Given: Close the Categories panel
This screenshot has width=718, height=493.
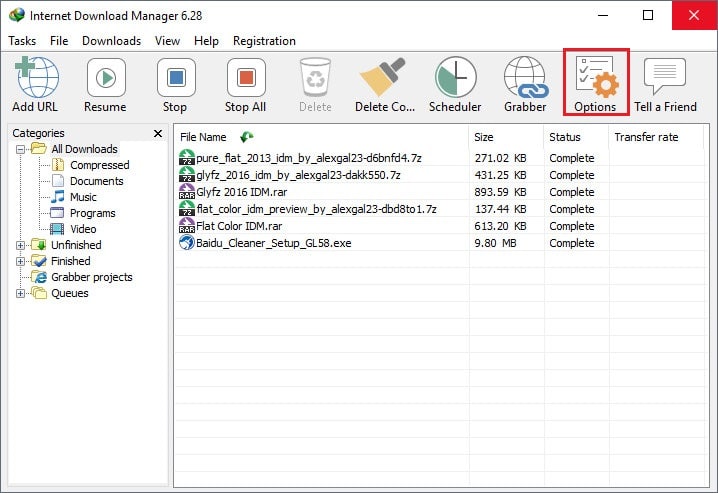Looking at the screenshot, I should tap(158, 133).
